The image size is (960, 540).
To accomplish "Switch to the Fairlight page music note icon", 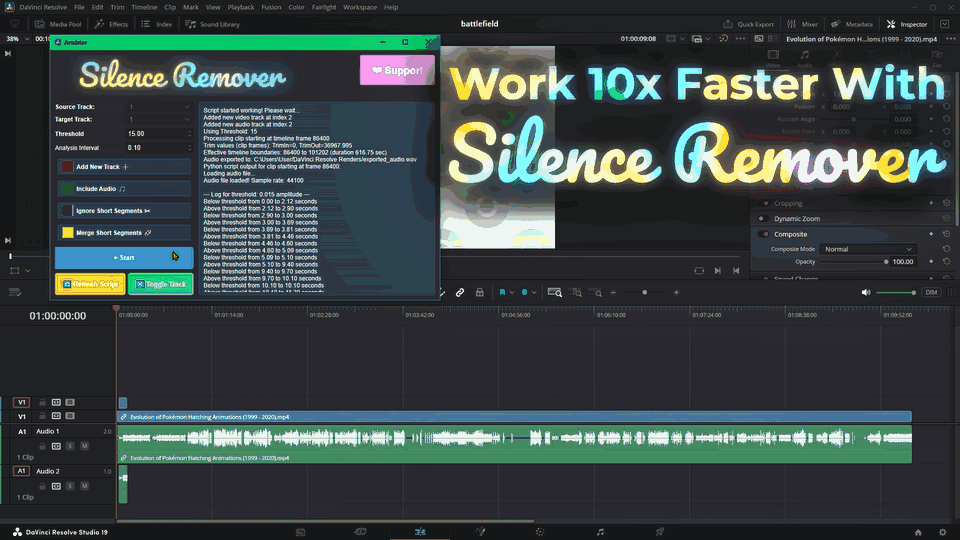I will pyautogui.click(x=600, y=532).
